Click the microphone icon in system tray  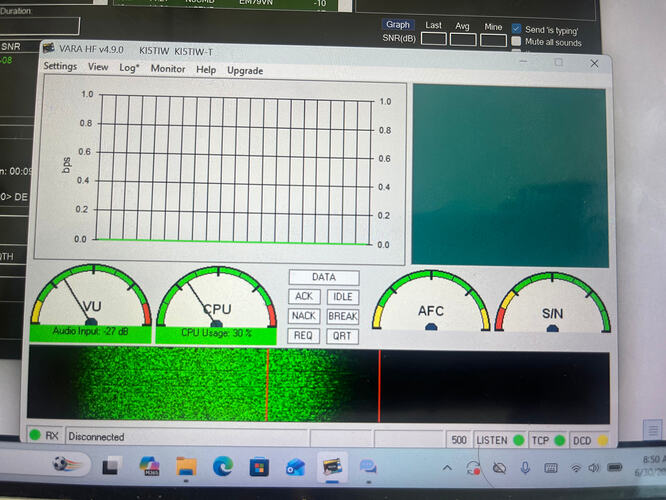coord(525,468)
